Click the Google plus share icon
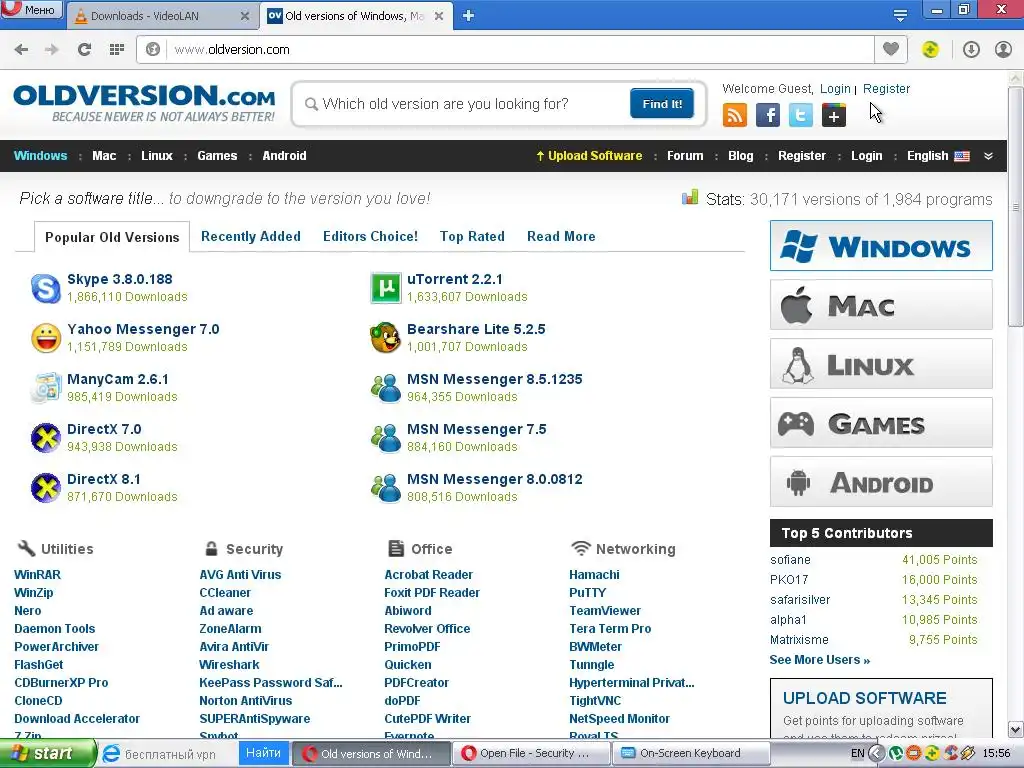Image resolution: width=1024 pixels, height=768 pixels. (834, 116)
